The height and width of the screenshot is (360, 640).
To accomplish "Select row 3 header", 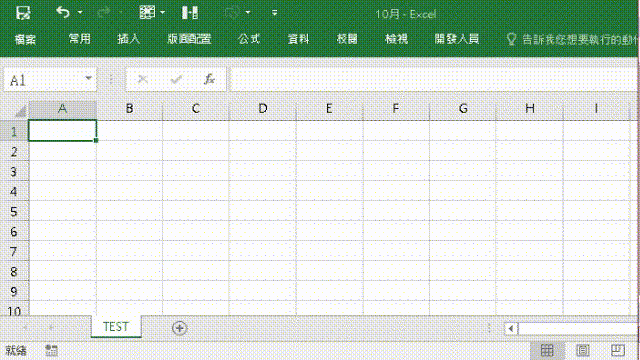I will point(14,171).
